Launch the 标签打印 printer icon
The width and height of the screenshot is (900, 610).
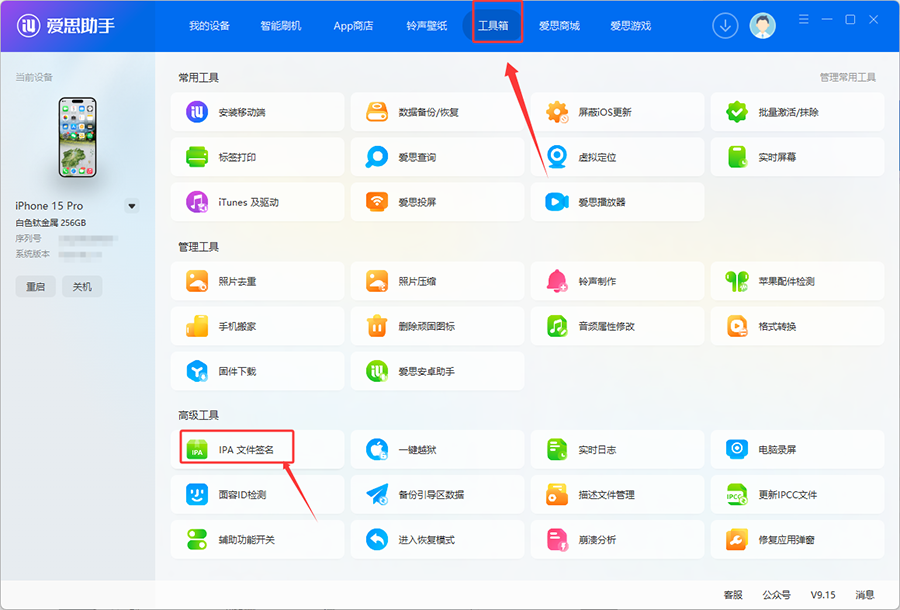tap(197, 157)
